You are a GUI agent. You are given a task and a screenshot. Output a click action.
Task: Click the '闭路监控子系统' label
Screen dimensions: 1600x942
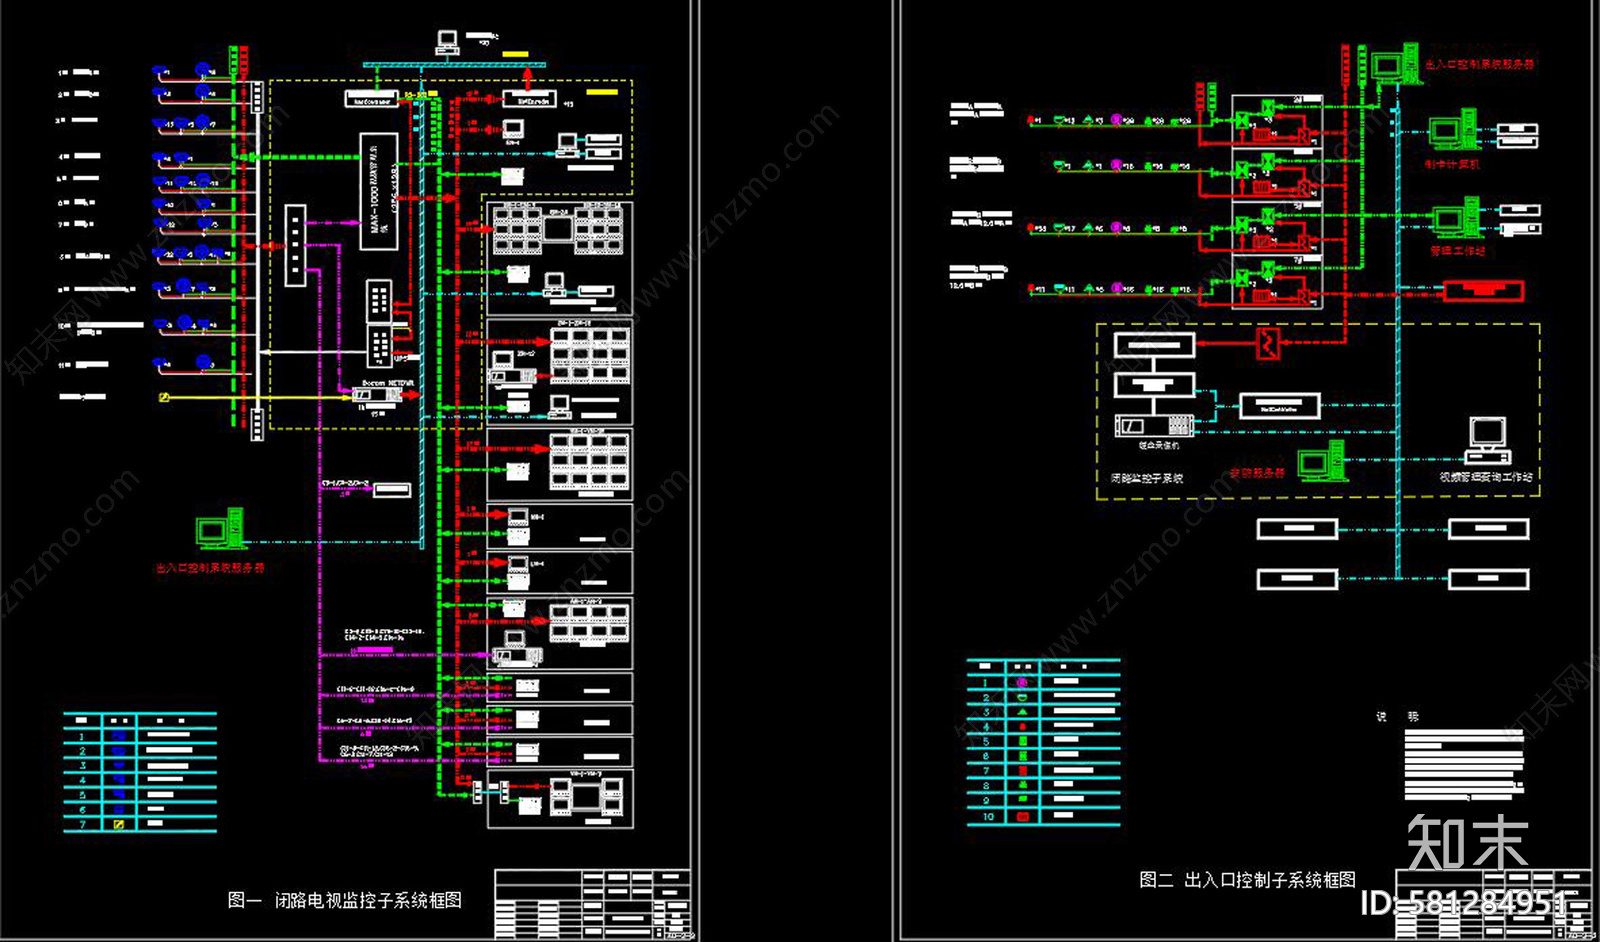(x=1147, y=478)
